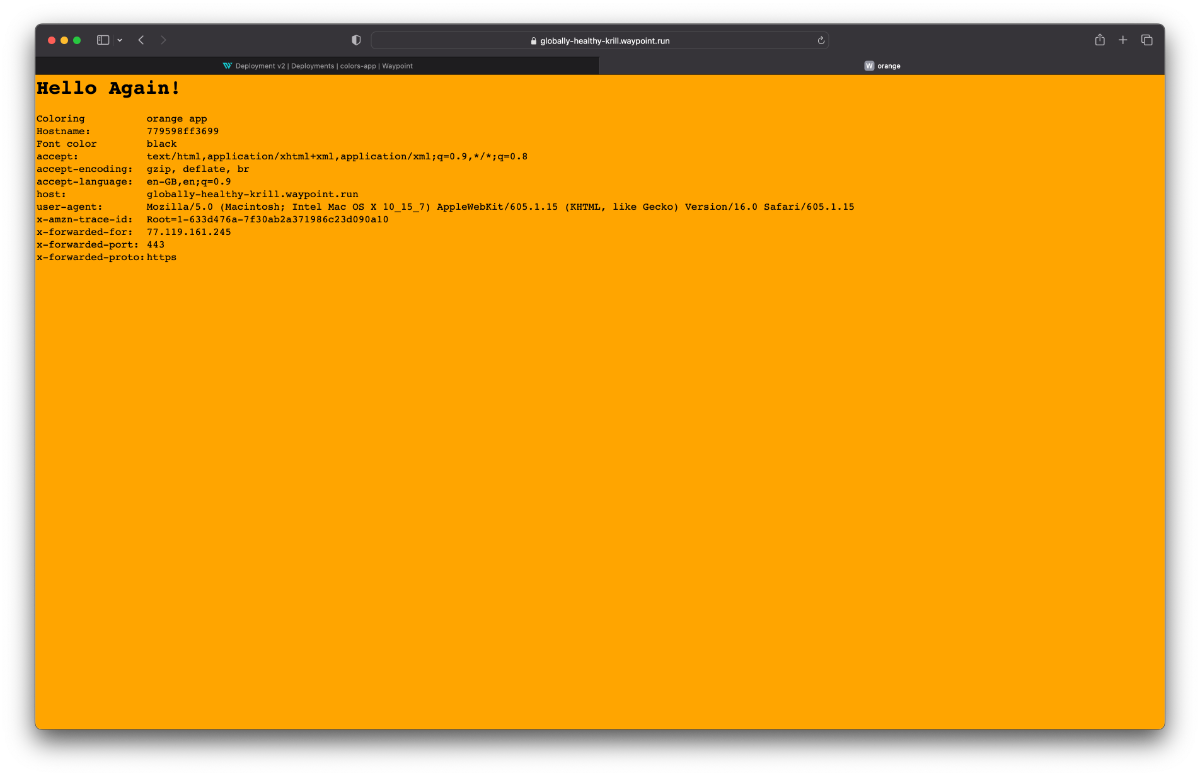Click the accept-language value en-GB,en;q=0.9
This screenshot has height=776, width=1200.
click(x=189, y=182)
